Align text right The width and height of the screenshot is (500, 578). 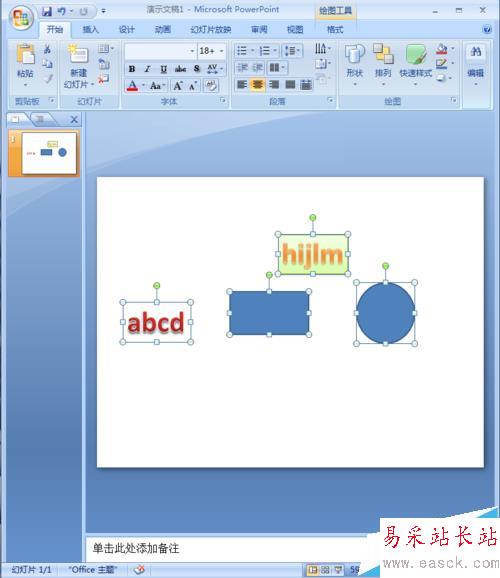[x=274, y=85]
